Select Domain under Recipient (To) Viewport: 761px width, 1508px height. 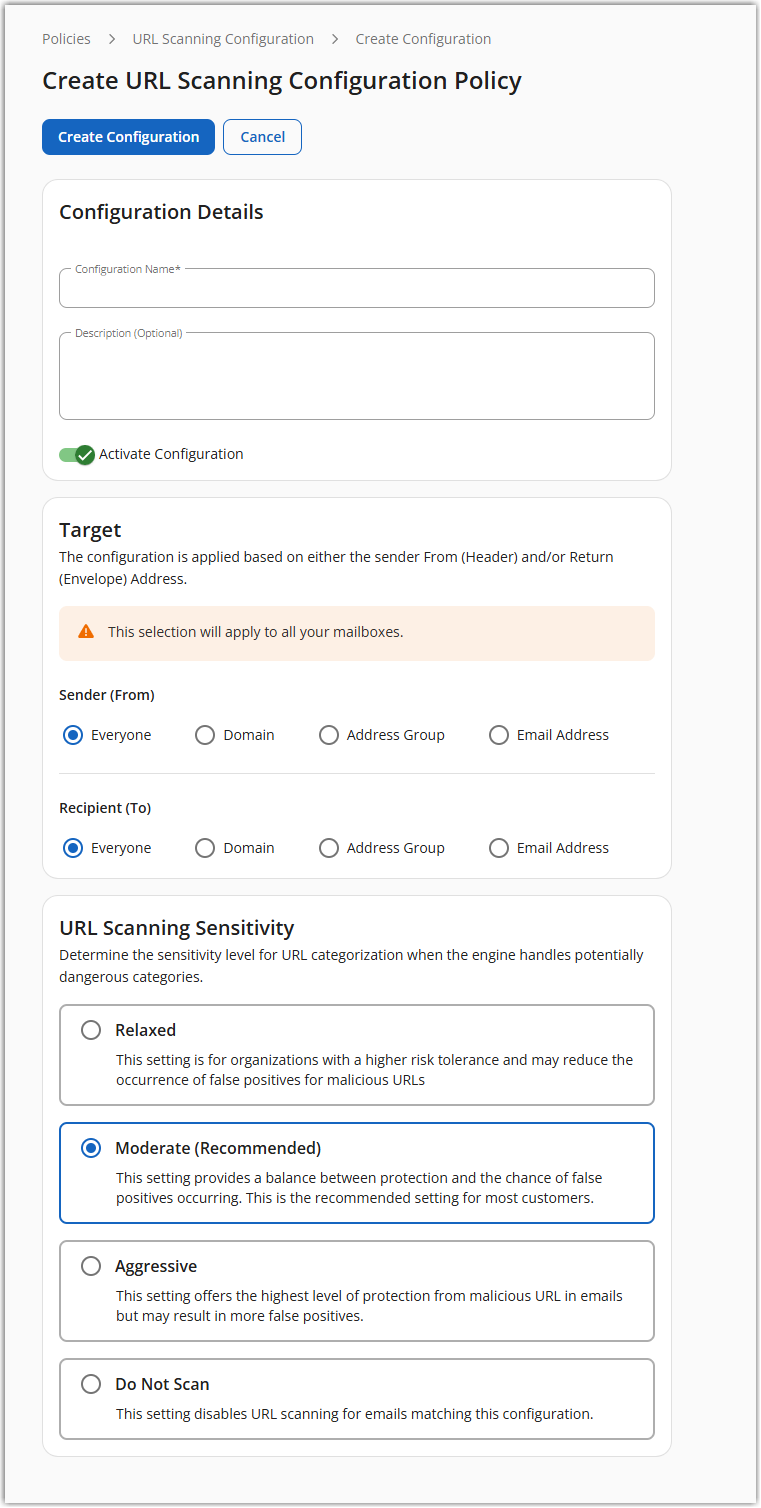click(x=205, y=849)
